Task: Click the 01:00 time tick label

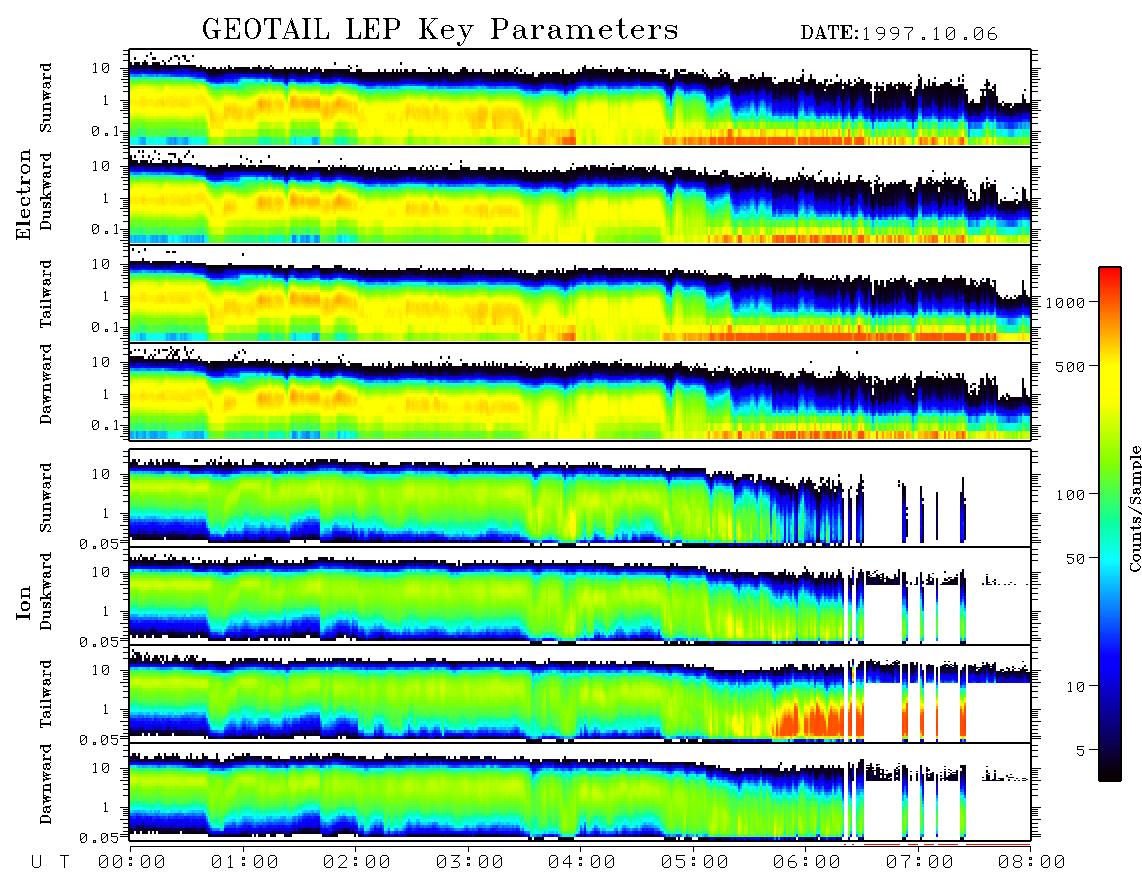Action: pos(245,862)
